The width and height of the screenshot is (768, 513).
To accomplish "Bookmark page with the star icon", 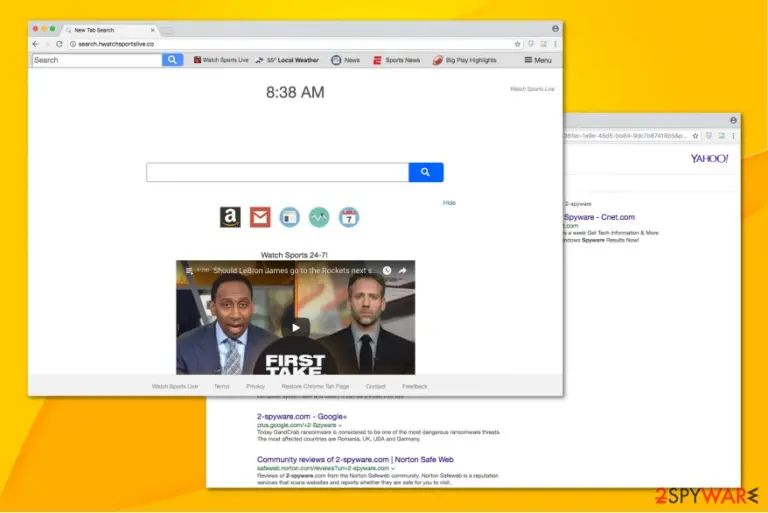I will point(517,44).
